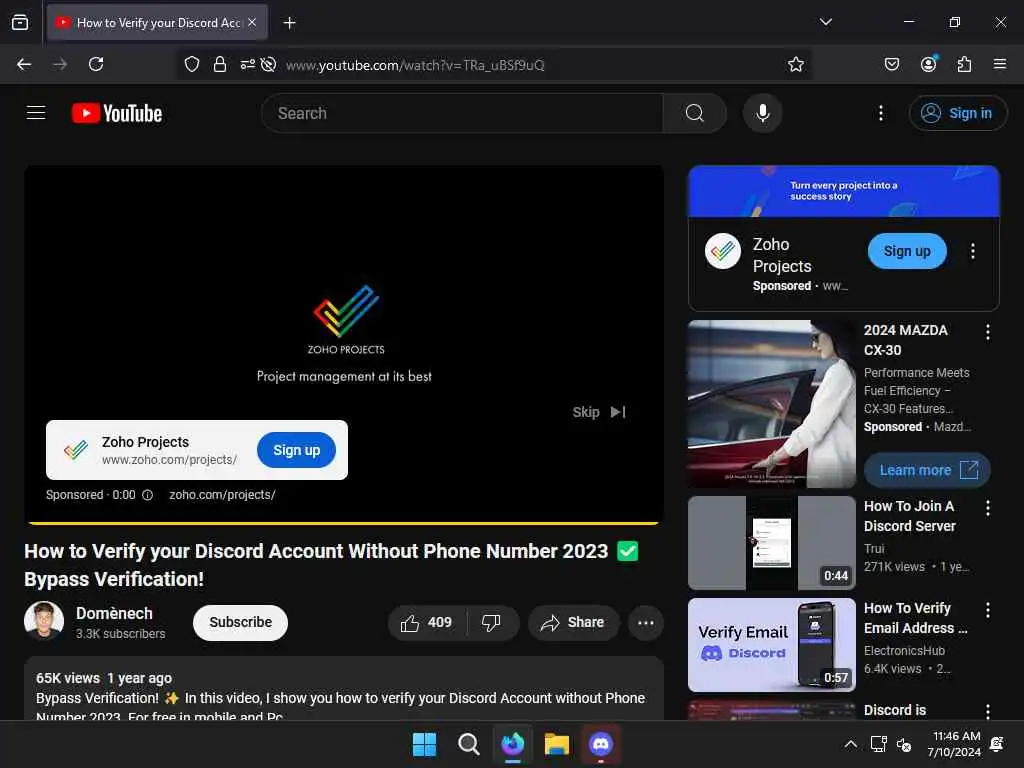Focus the YouTube Search box
1024x768 pixels.
[462, 113]
